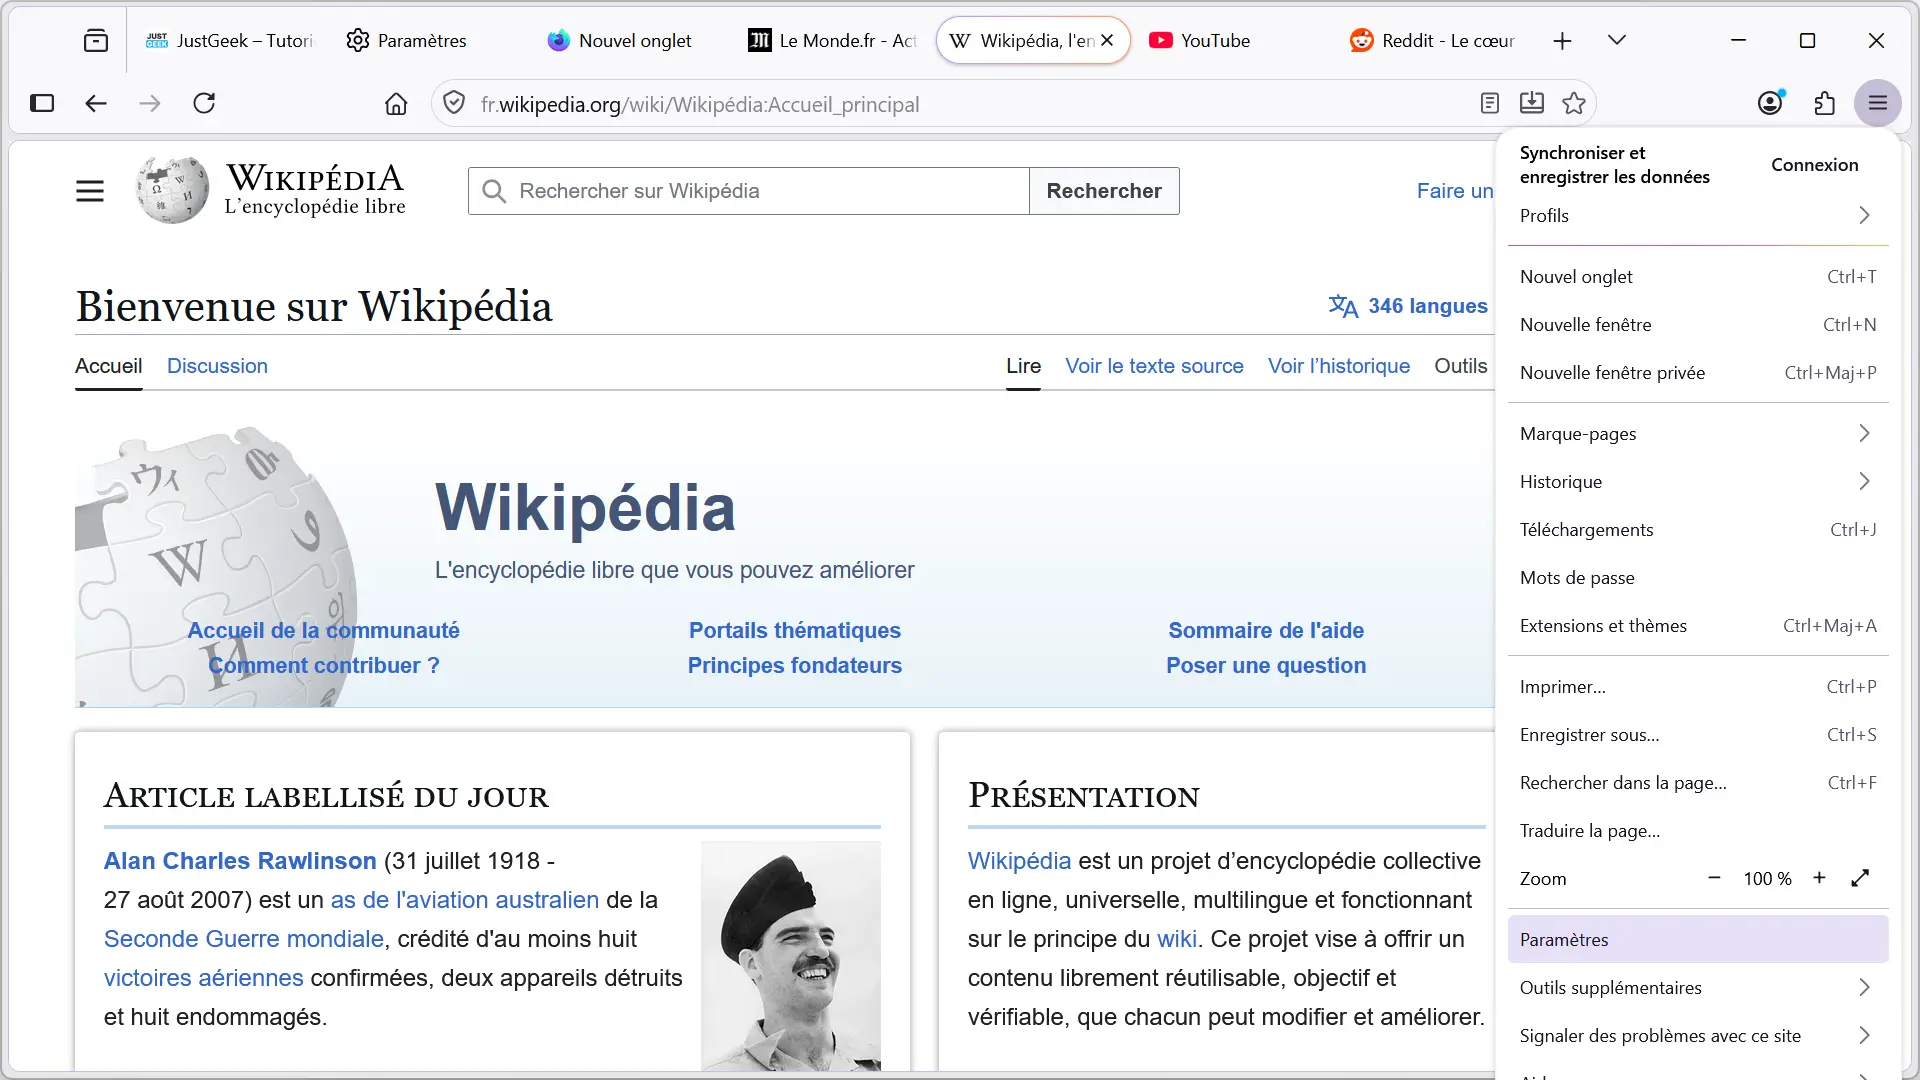This screenshot has width=1920, height=1080.
Task: Expand Outils supplémentaires submenu
Action: [x=1697, y=988]
